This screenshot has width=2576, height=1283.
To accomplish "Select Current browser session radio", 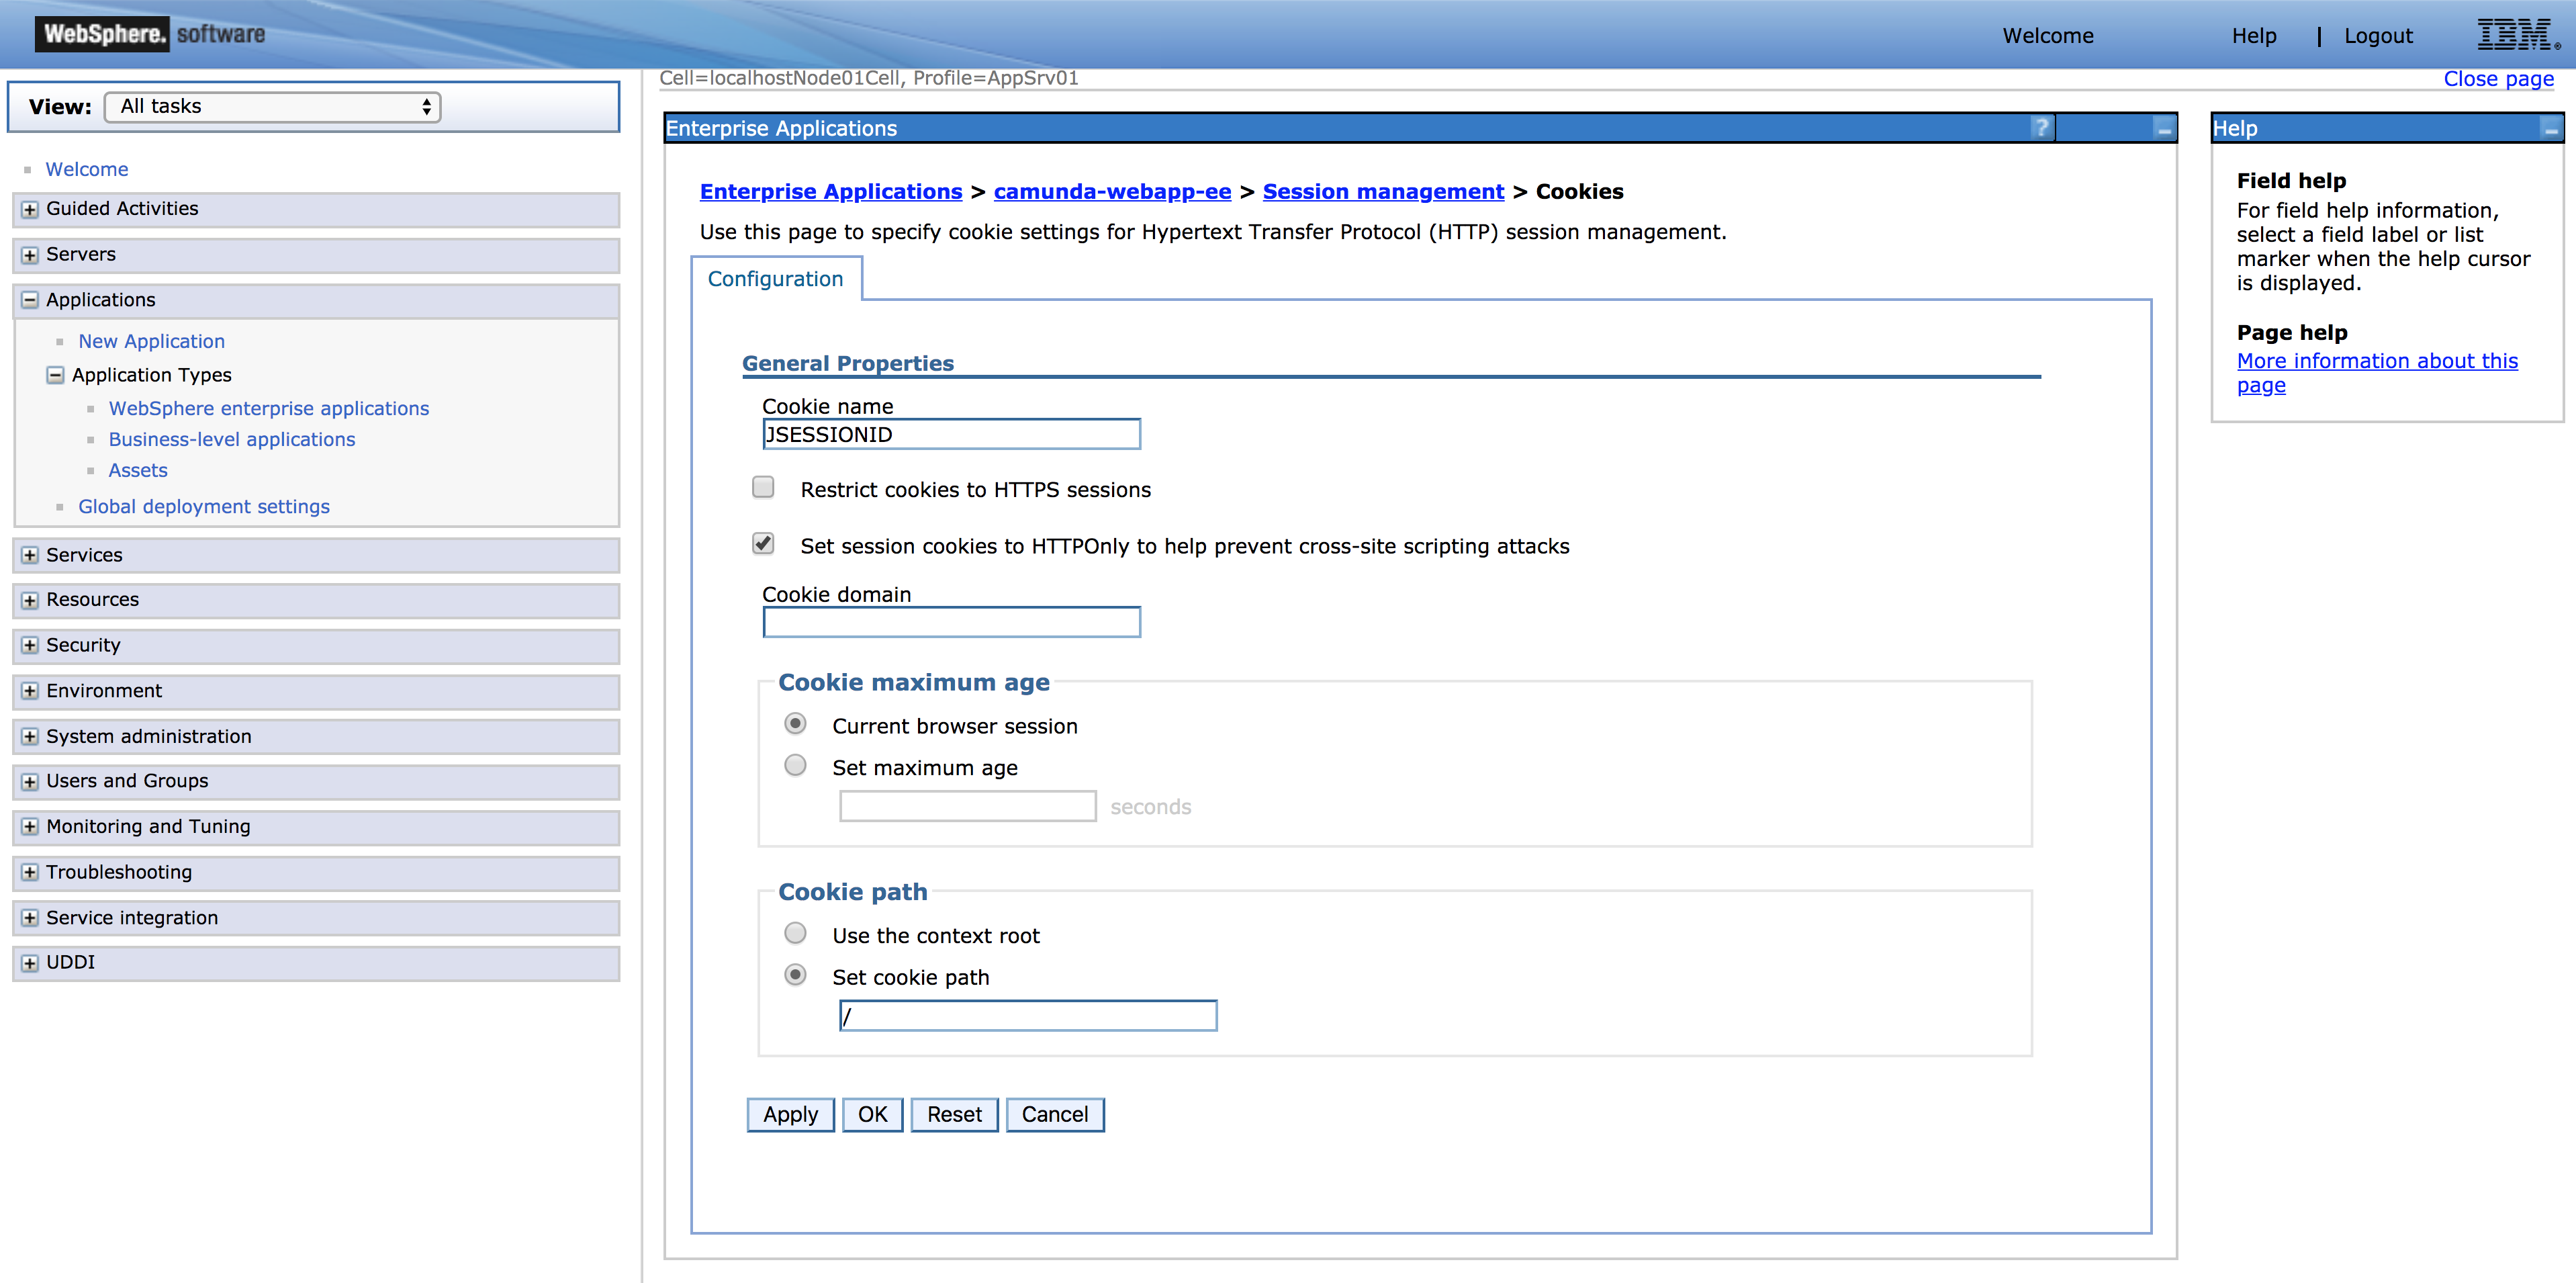I will pos(795,724).
